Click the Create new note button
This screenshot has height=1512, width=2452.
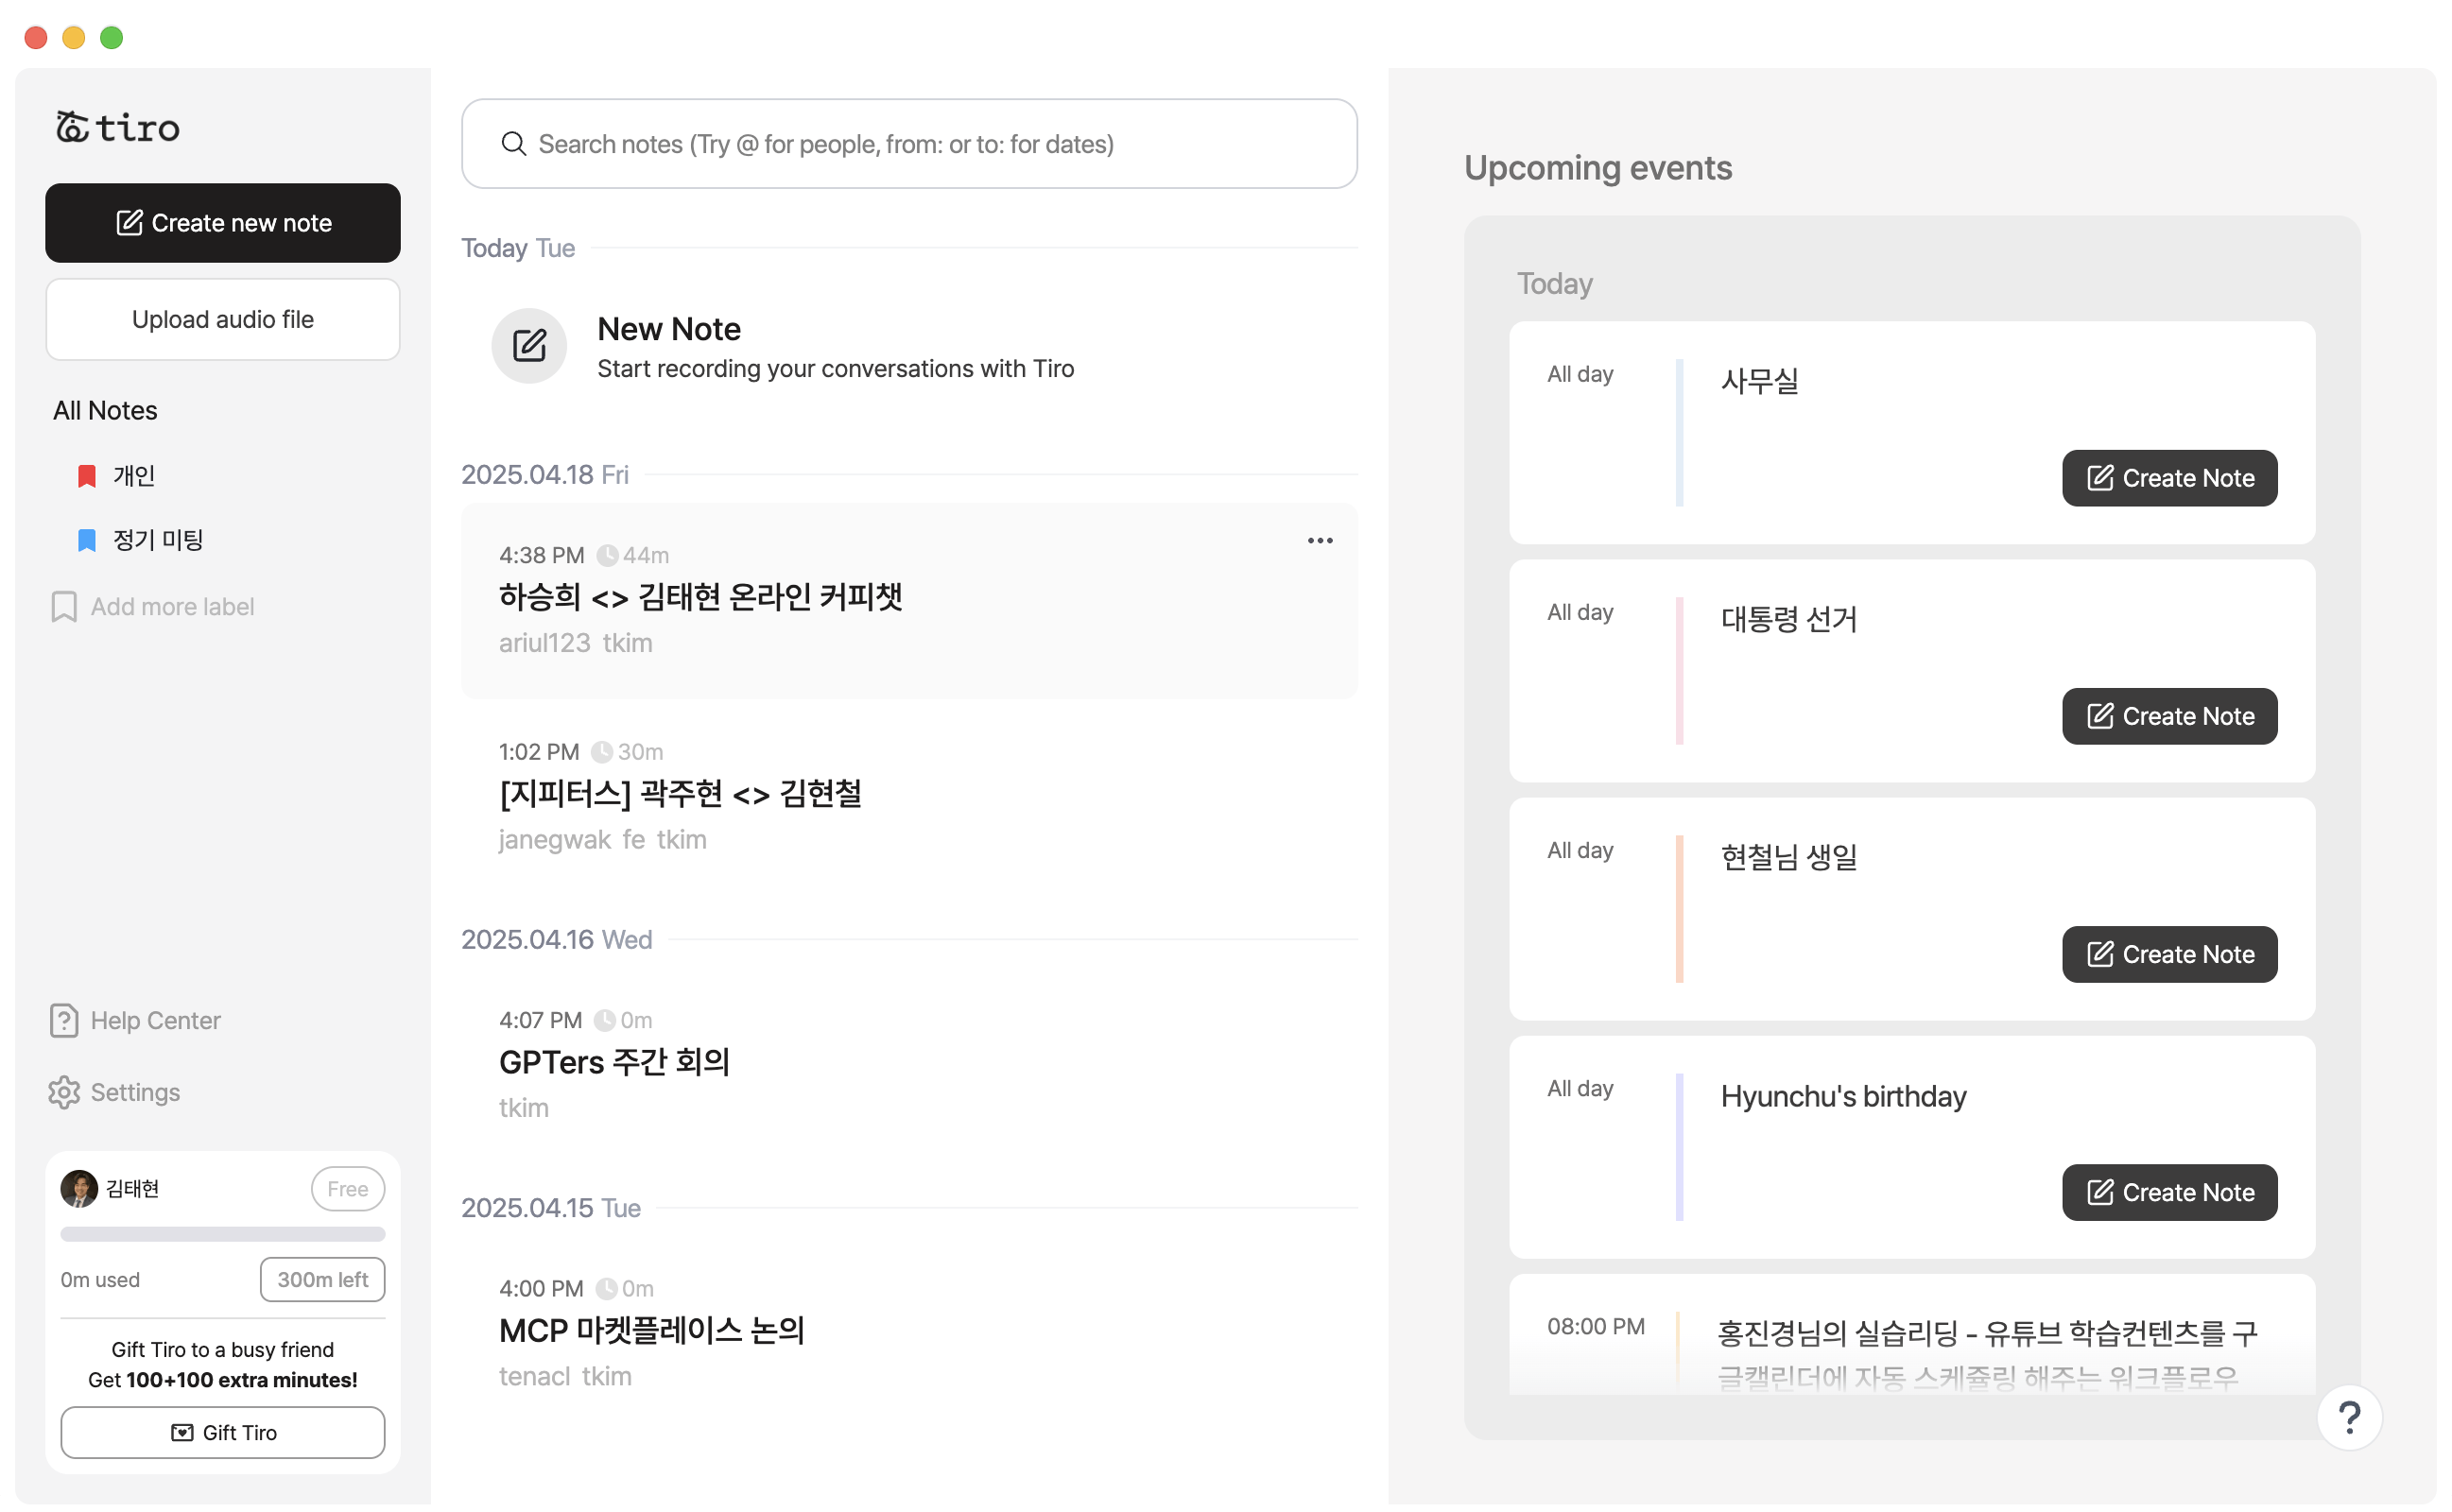tap(222, 223)
